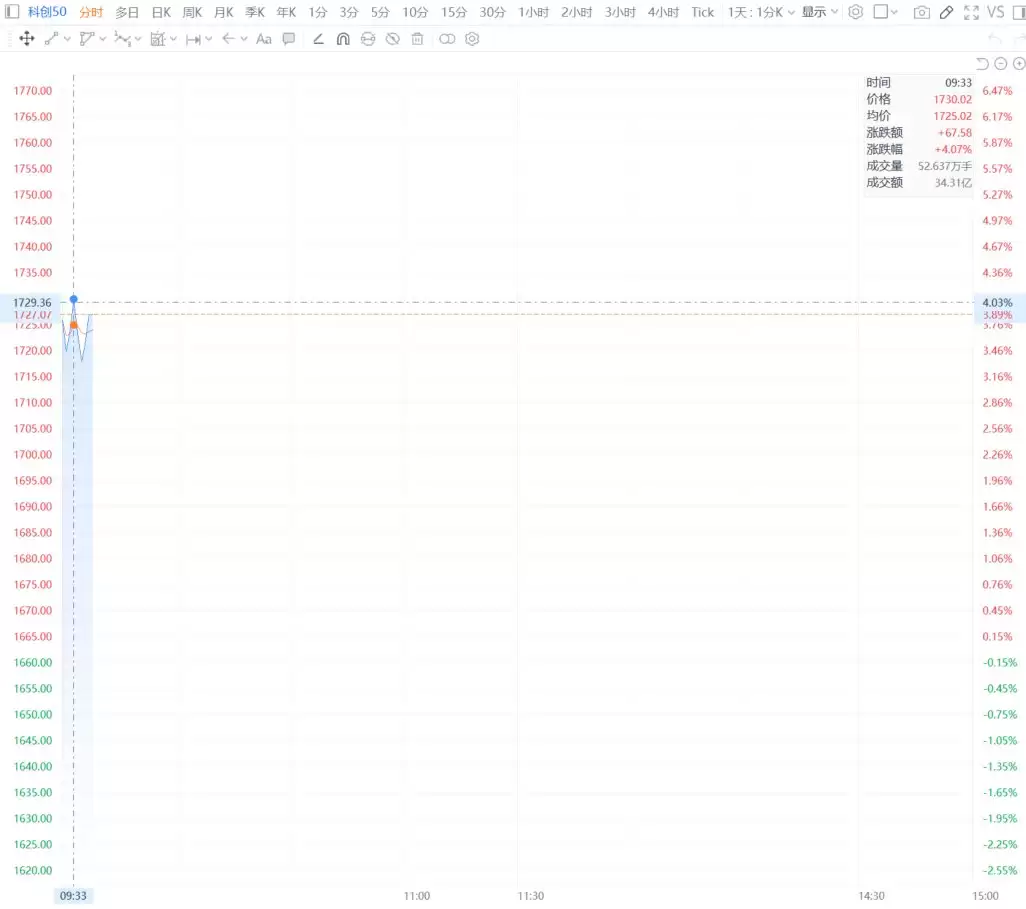Image resolution: width=1026 pixels, height=909 pixels.
Task: Select the polygon shape drawing tool
Action: pyautogui.click(x=86, y=39)
